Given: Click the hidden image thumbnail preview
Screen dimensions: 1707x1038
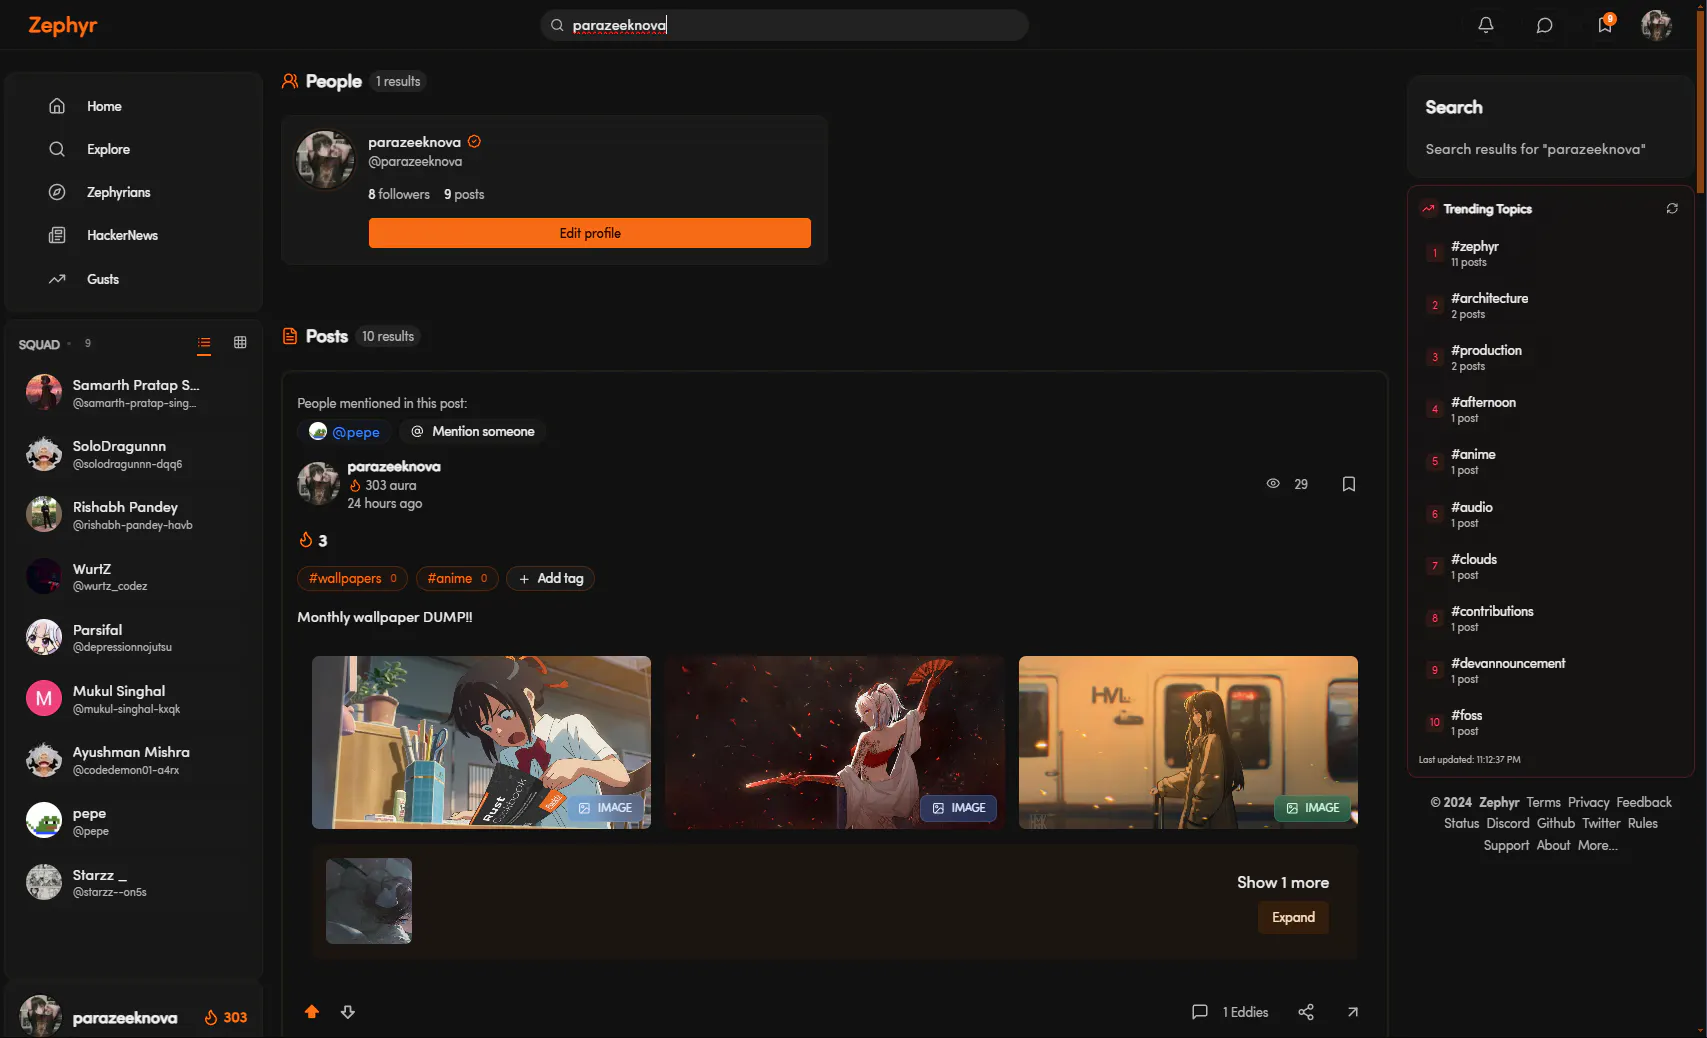Looking at the screenshot, I should pos(369,901).
